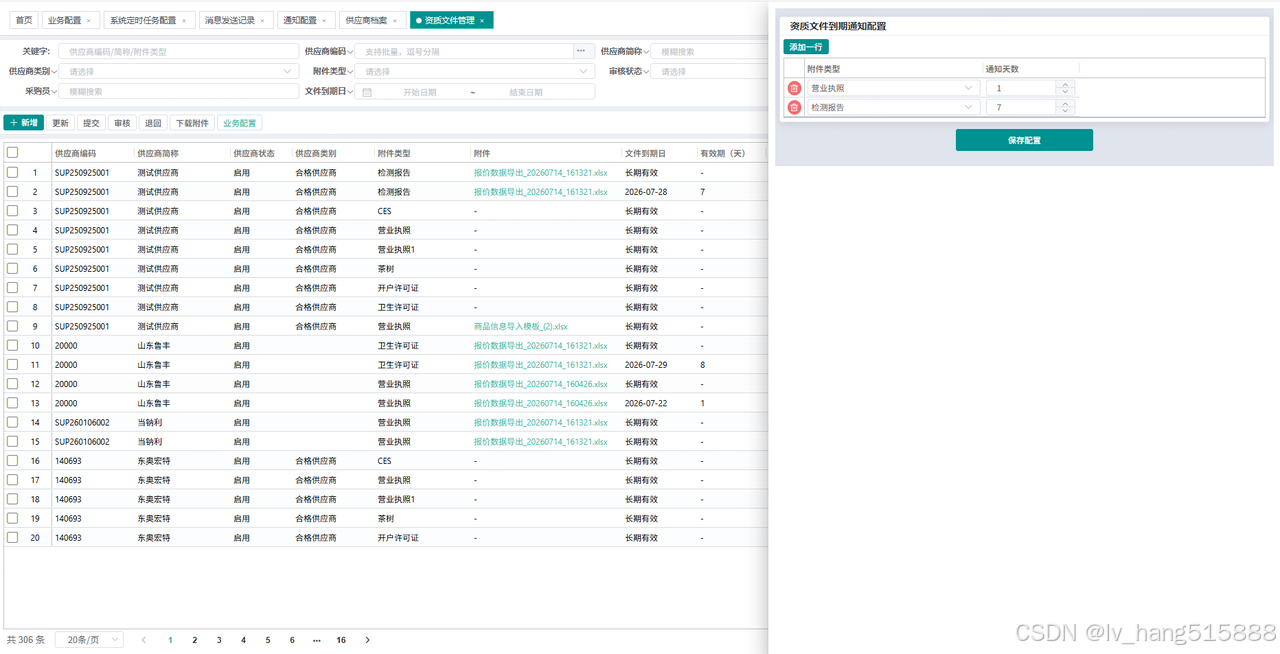Expand the 文件到期日 label operator chevron

[x=350, y=91]
